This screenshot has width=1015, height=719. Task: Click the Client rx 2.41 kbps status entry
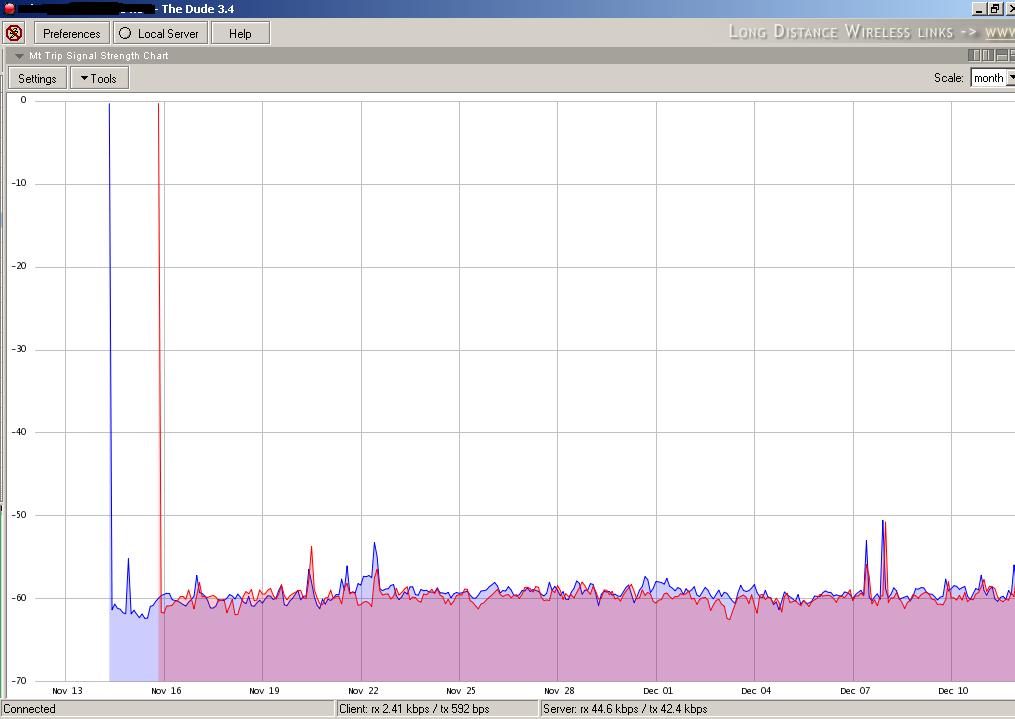click(414, 709)
